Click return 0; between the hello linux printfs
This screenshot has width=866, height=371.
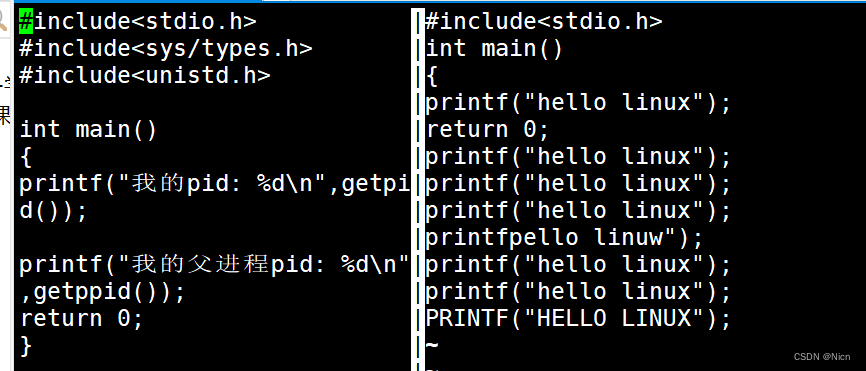[487, 130]
